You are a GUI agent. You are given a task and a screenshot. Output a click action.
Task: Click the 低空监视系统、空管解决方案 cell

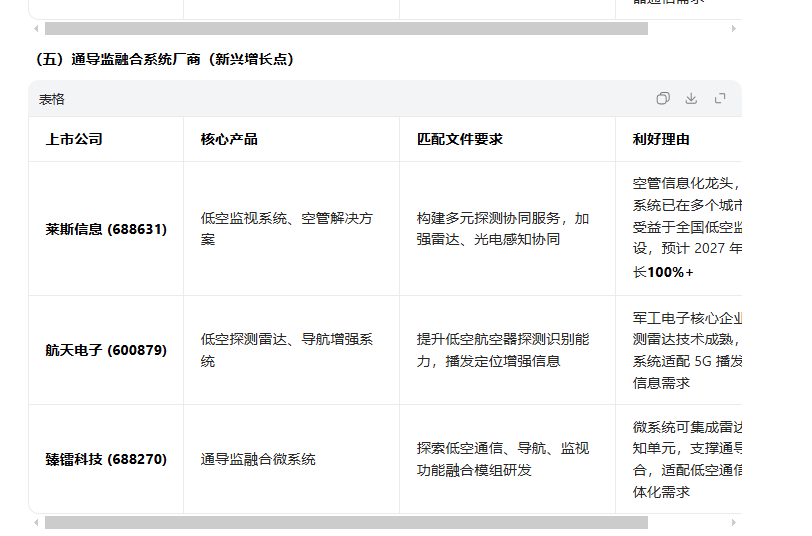pyautogui.click(x=292, y=229)
